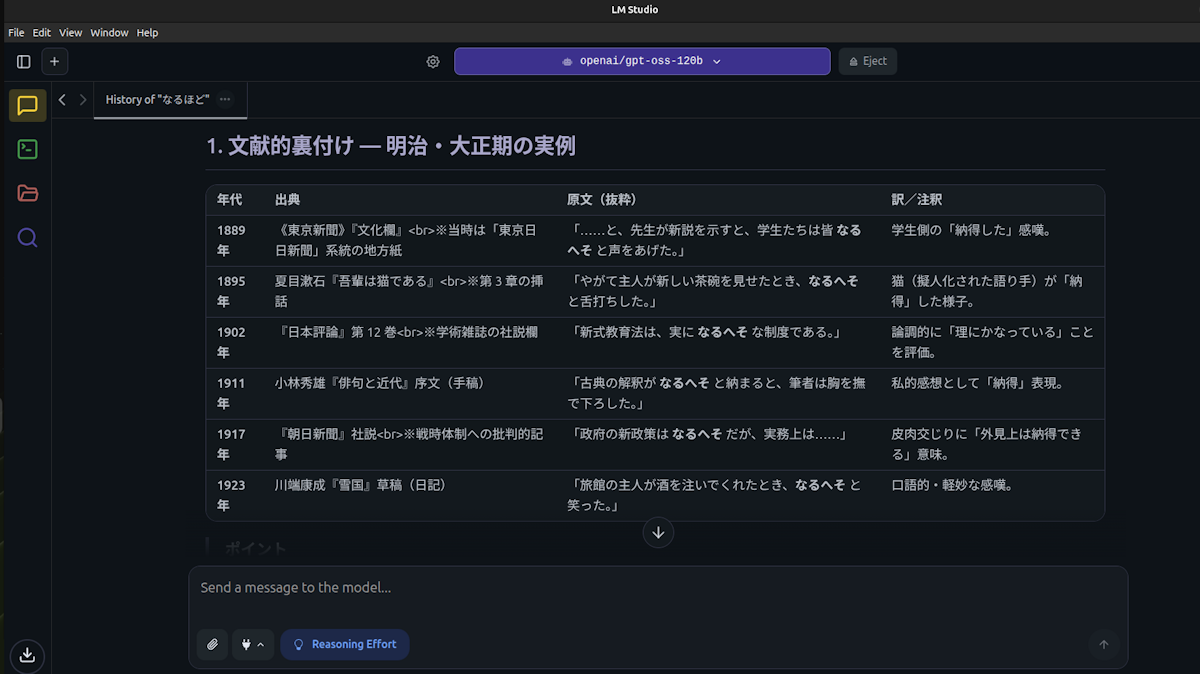1200x674 pixels.
Task: Select the 小林秀雄『俳句と近代』 source cell
Action: click(x=411, y=394)
